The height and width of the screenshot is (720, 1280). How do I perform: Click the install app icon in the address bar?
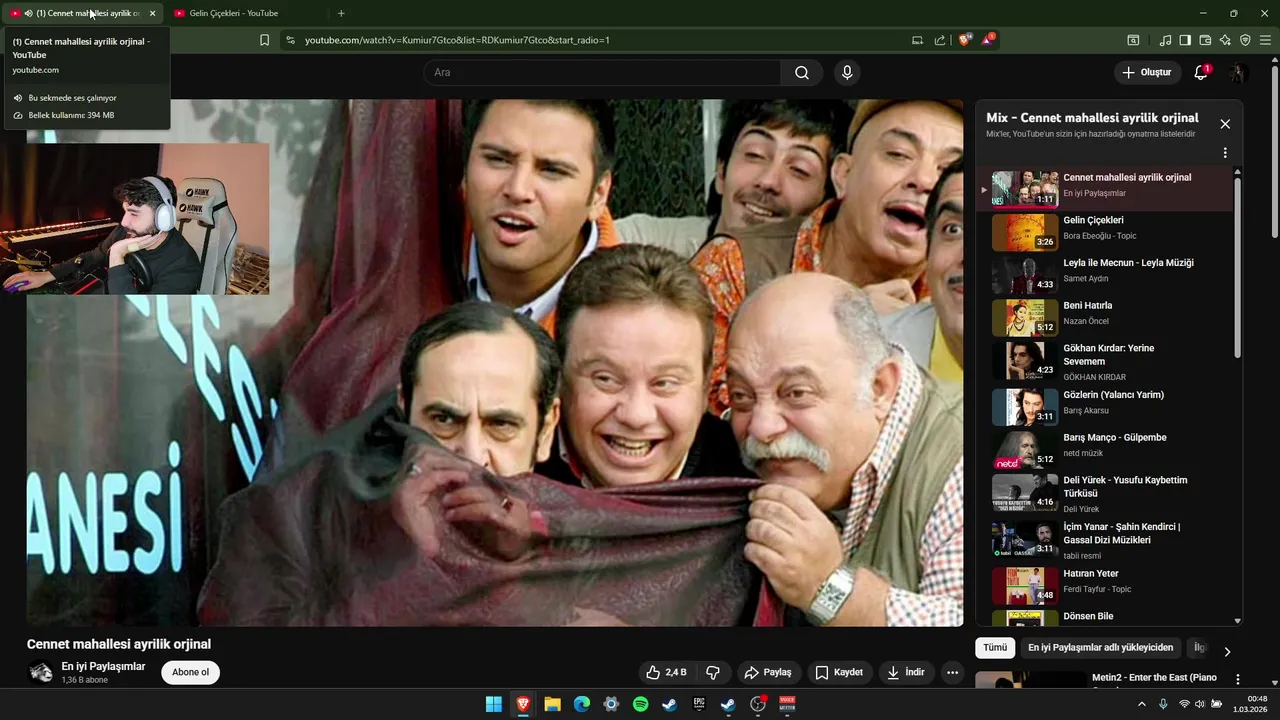tap(917, 40)
